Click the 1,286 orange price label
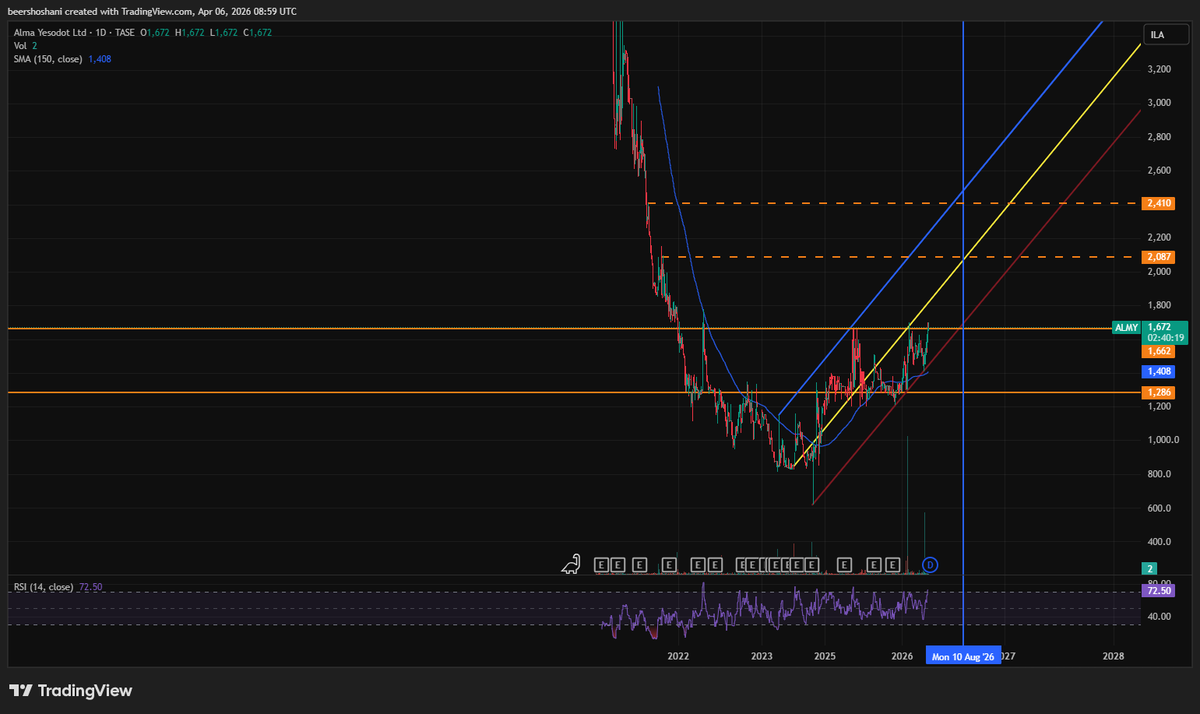The height and width of the screenshot is (714, 1200). (x=1159, y=393)
